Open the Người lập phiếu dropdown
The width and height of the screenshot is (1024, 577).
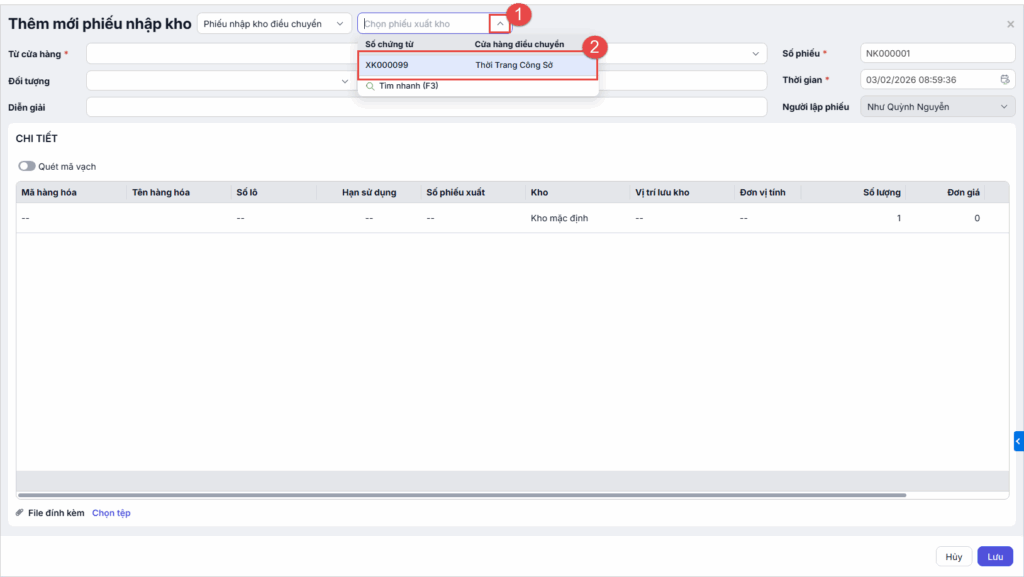point(937,107)
